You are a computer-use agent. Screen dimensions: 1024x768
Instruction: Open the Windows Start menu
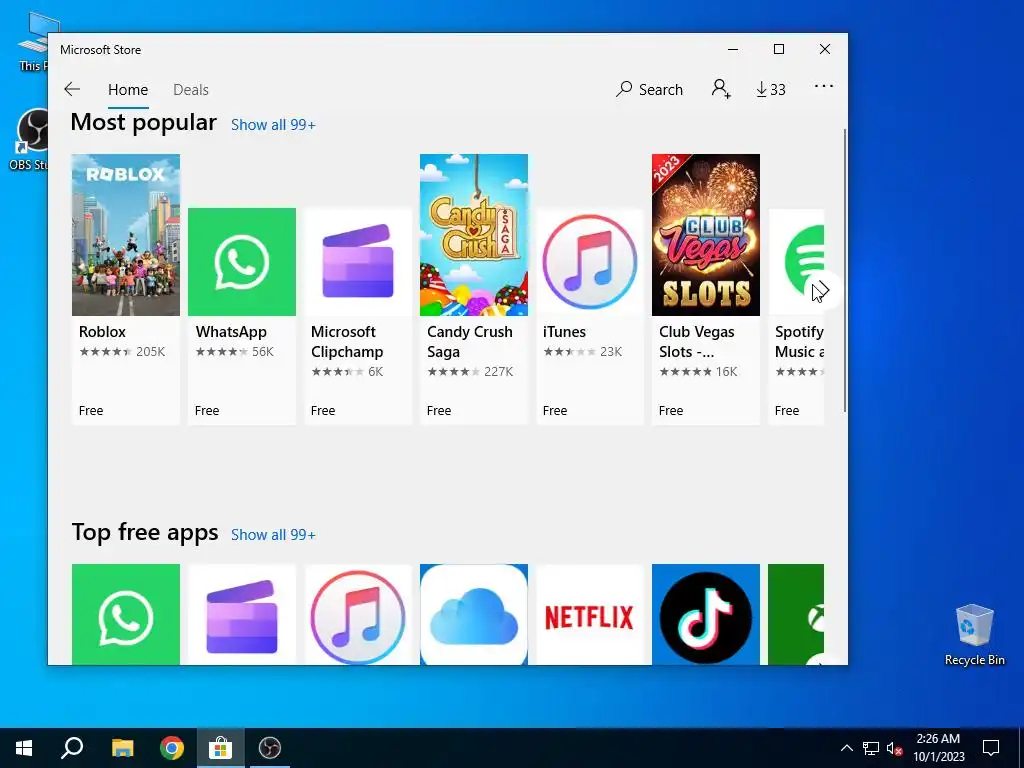(24, 748)
